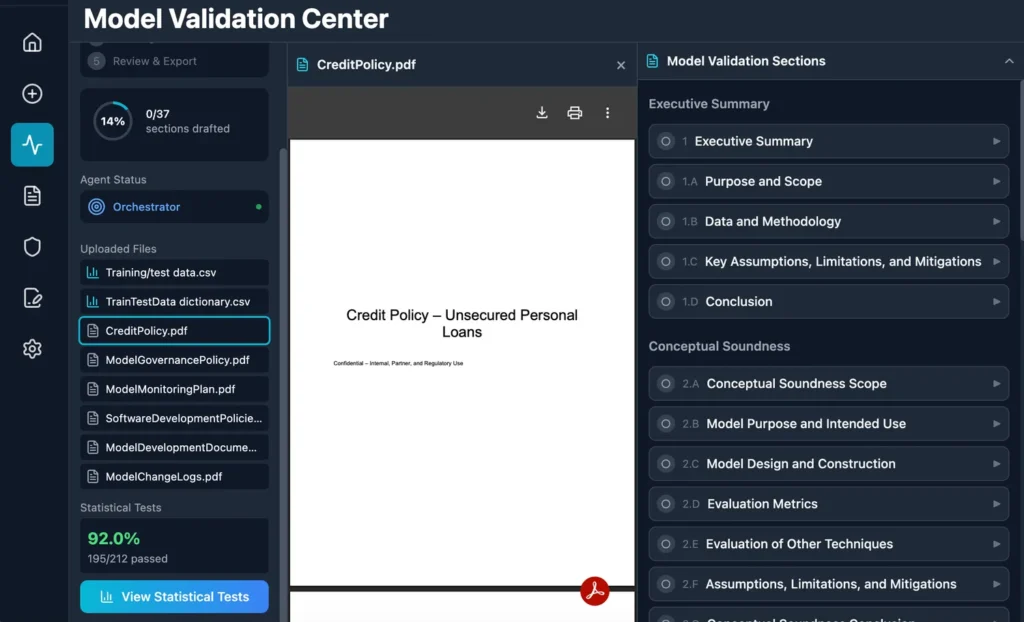Viewport: 1024px width, 622px height.
Task: Select the activity pulse sidebar icon
Action: (32, 145)
